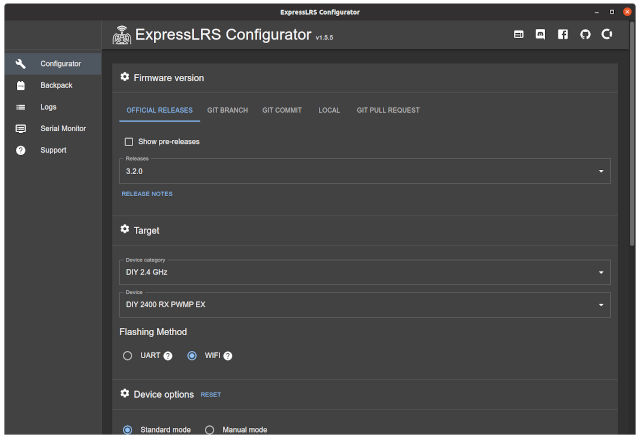Open the GitHub repository icon
The image size is (640, 439).
click(x=585, y=35)
